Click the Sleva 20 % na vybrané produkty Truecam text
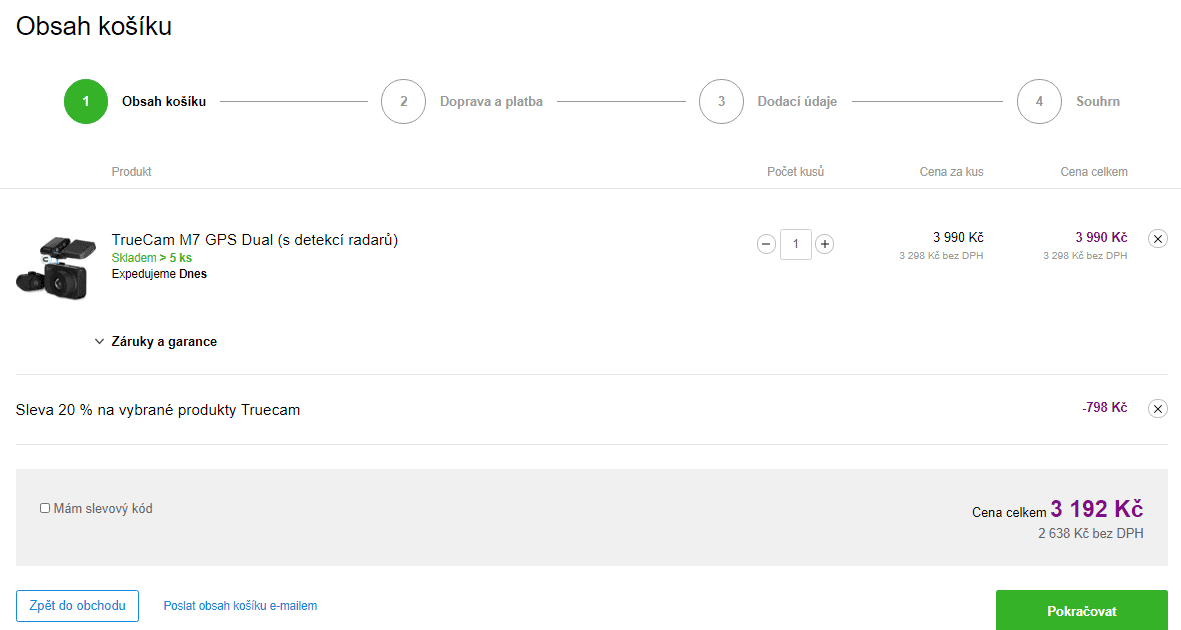The height and width of the screenshot is (630, 1181). click(158, 410)
